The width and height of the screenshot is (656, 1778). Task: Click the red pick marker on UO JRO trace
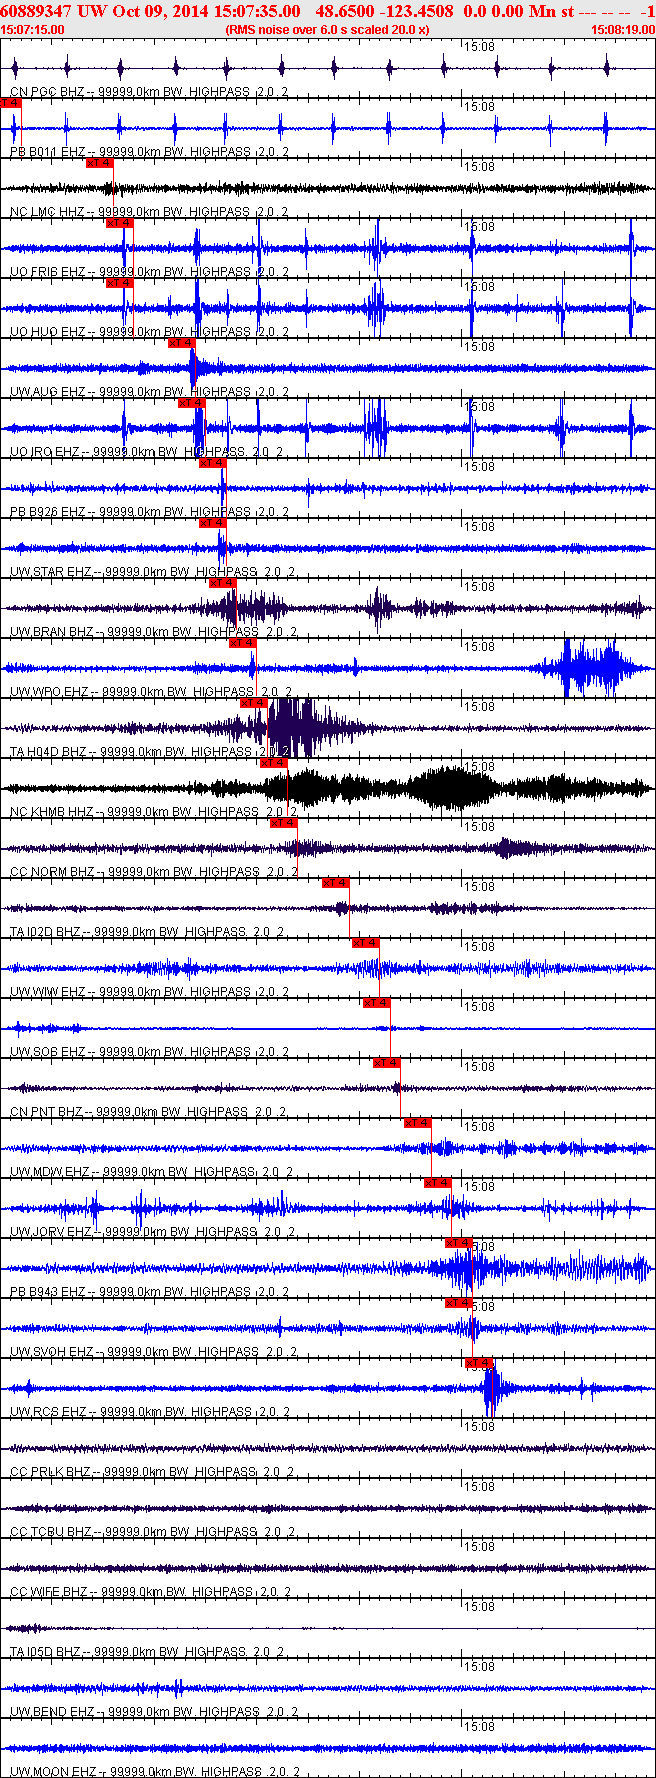click(x=192, y=403)
